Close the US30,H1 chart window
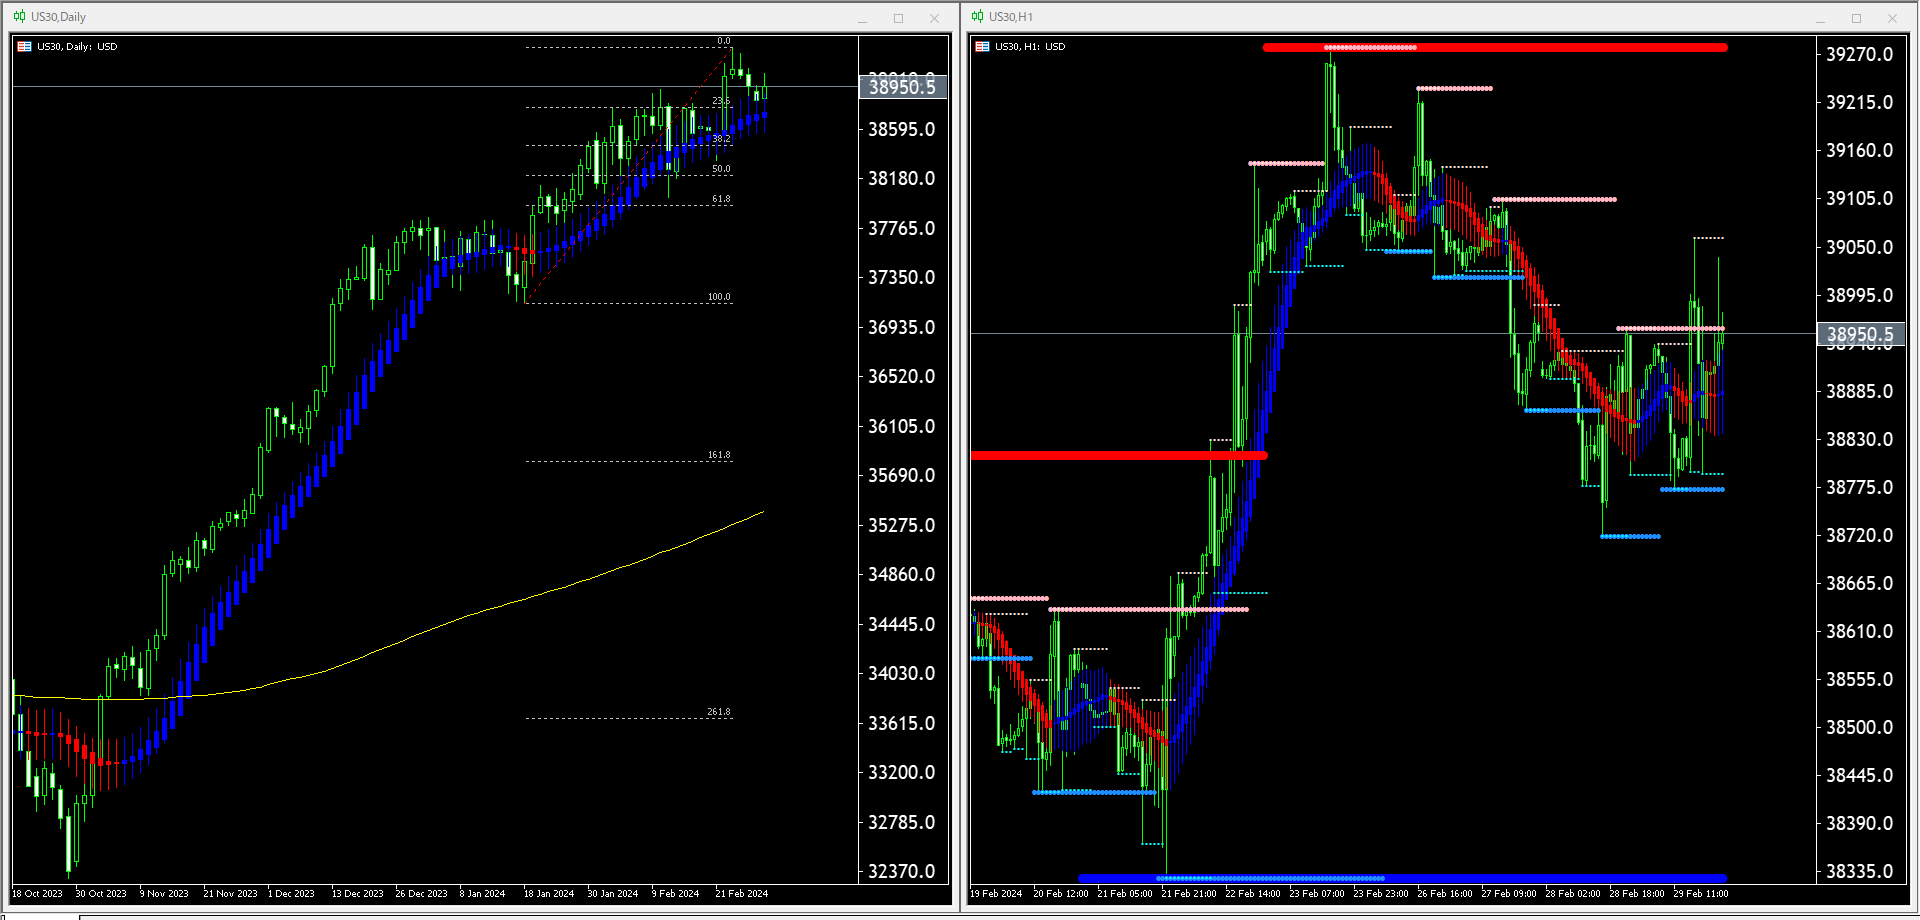Viewport: 1920px width, 920px height. (x=1892, y=18)
